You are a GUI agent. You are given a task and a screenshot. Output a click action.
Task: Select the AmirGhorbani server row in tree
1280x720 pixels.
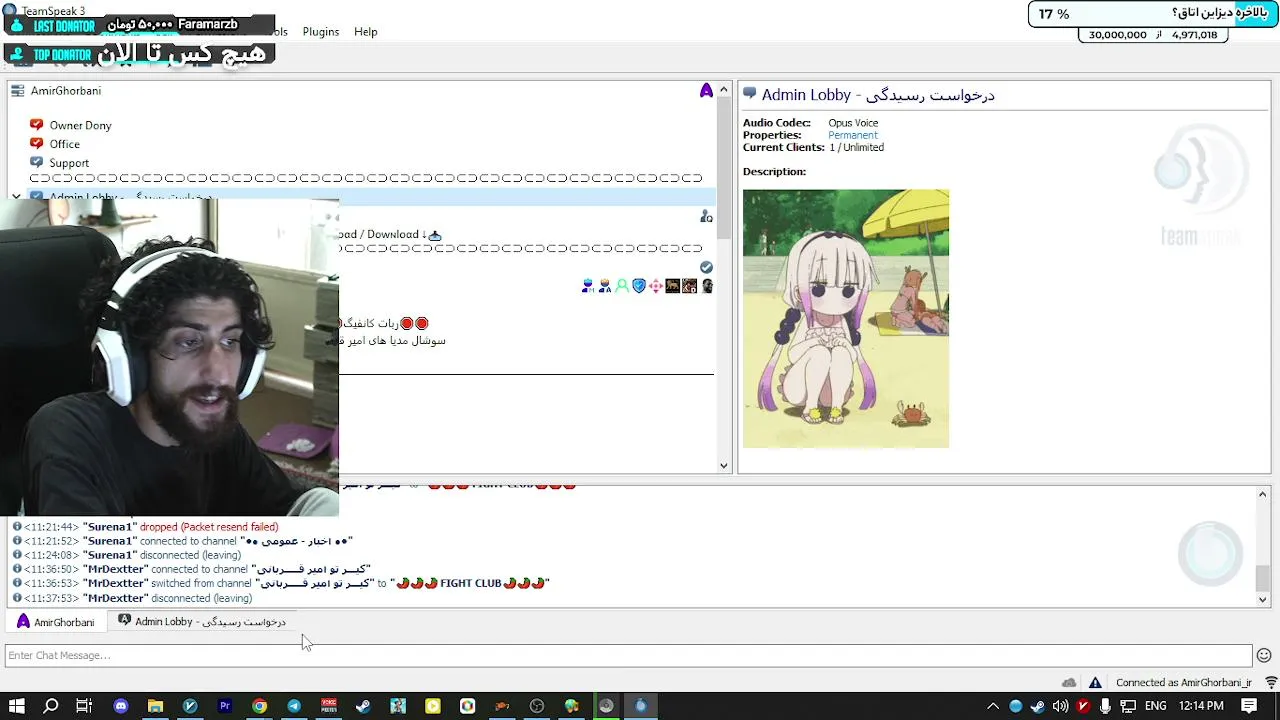(362, 90)
